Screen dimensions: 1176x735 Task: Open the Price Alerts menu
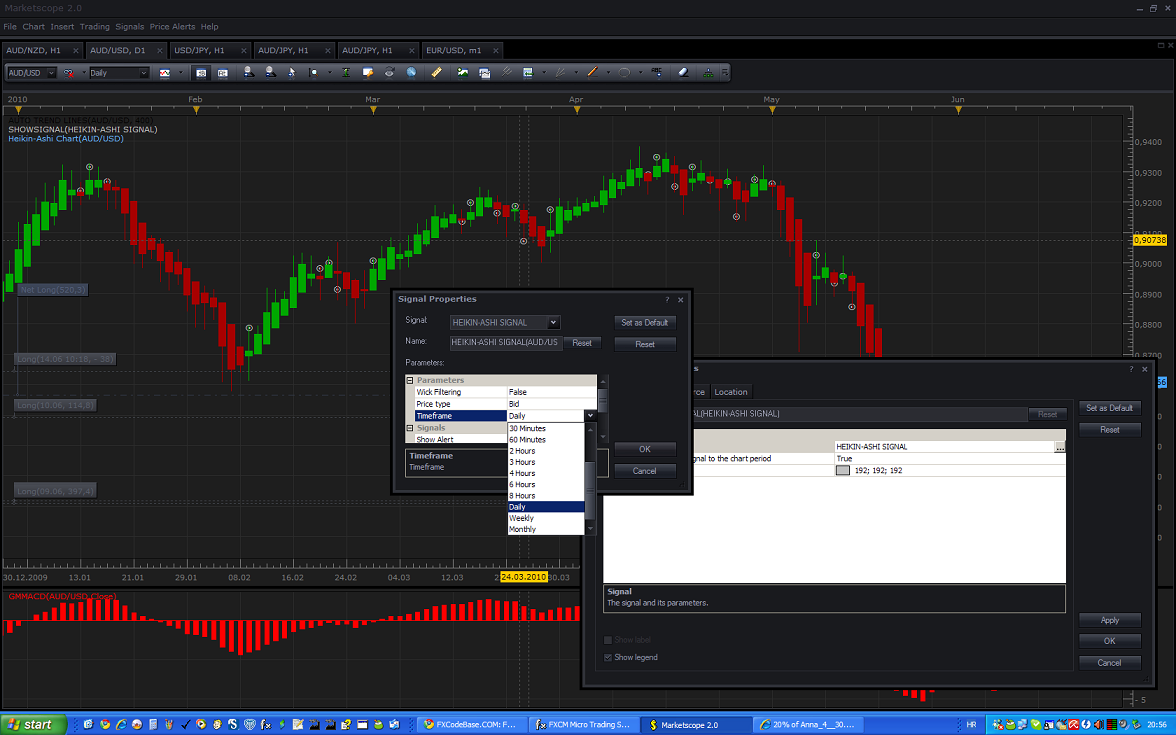pos(172,26)
